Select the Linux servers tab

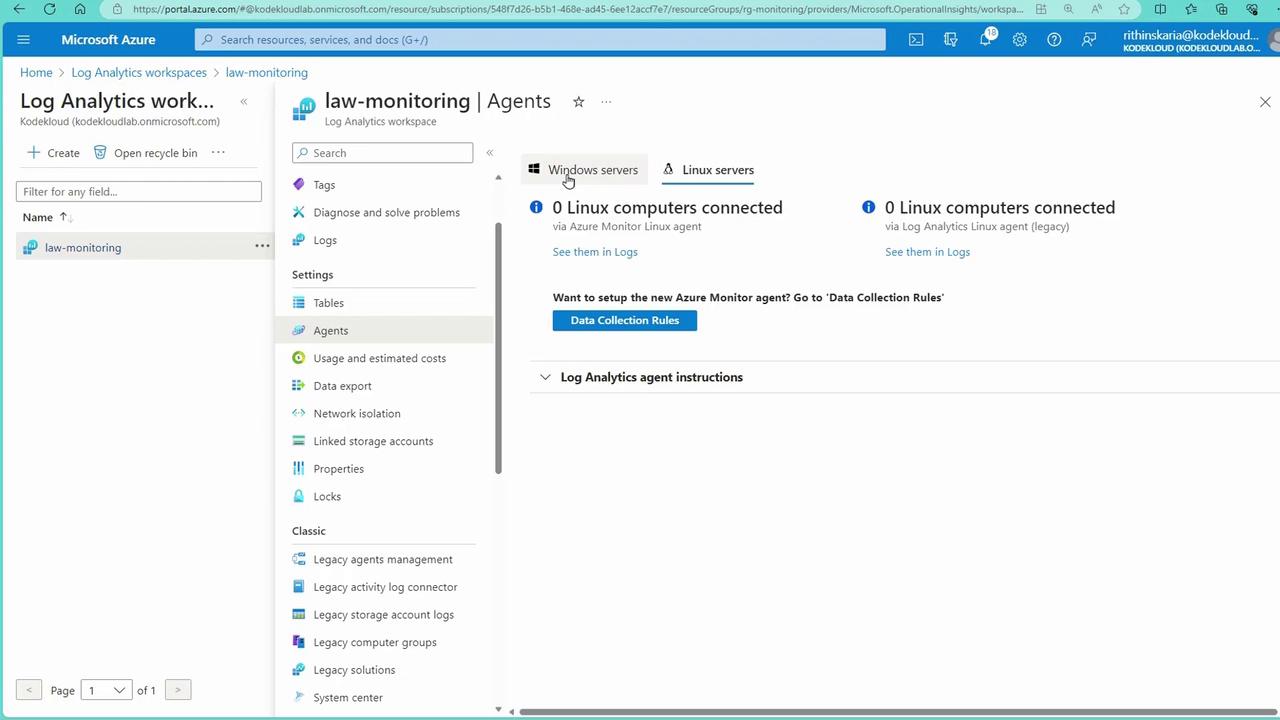(708, 170)
